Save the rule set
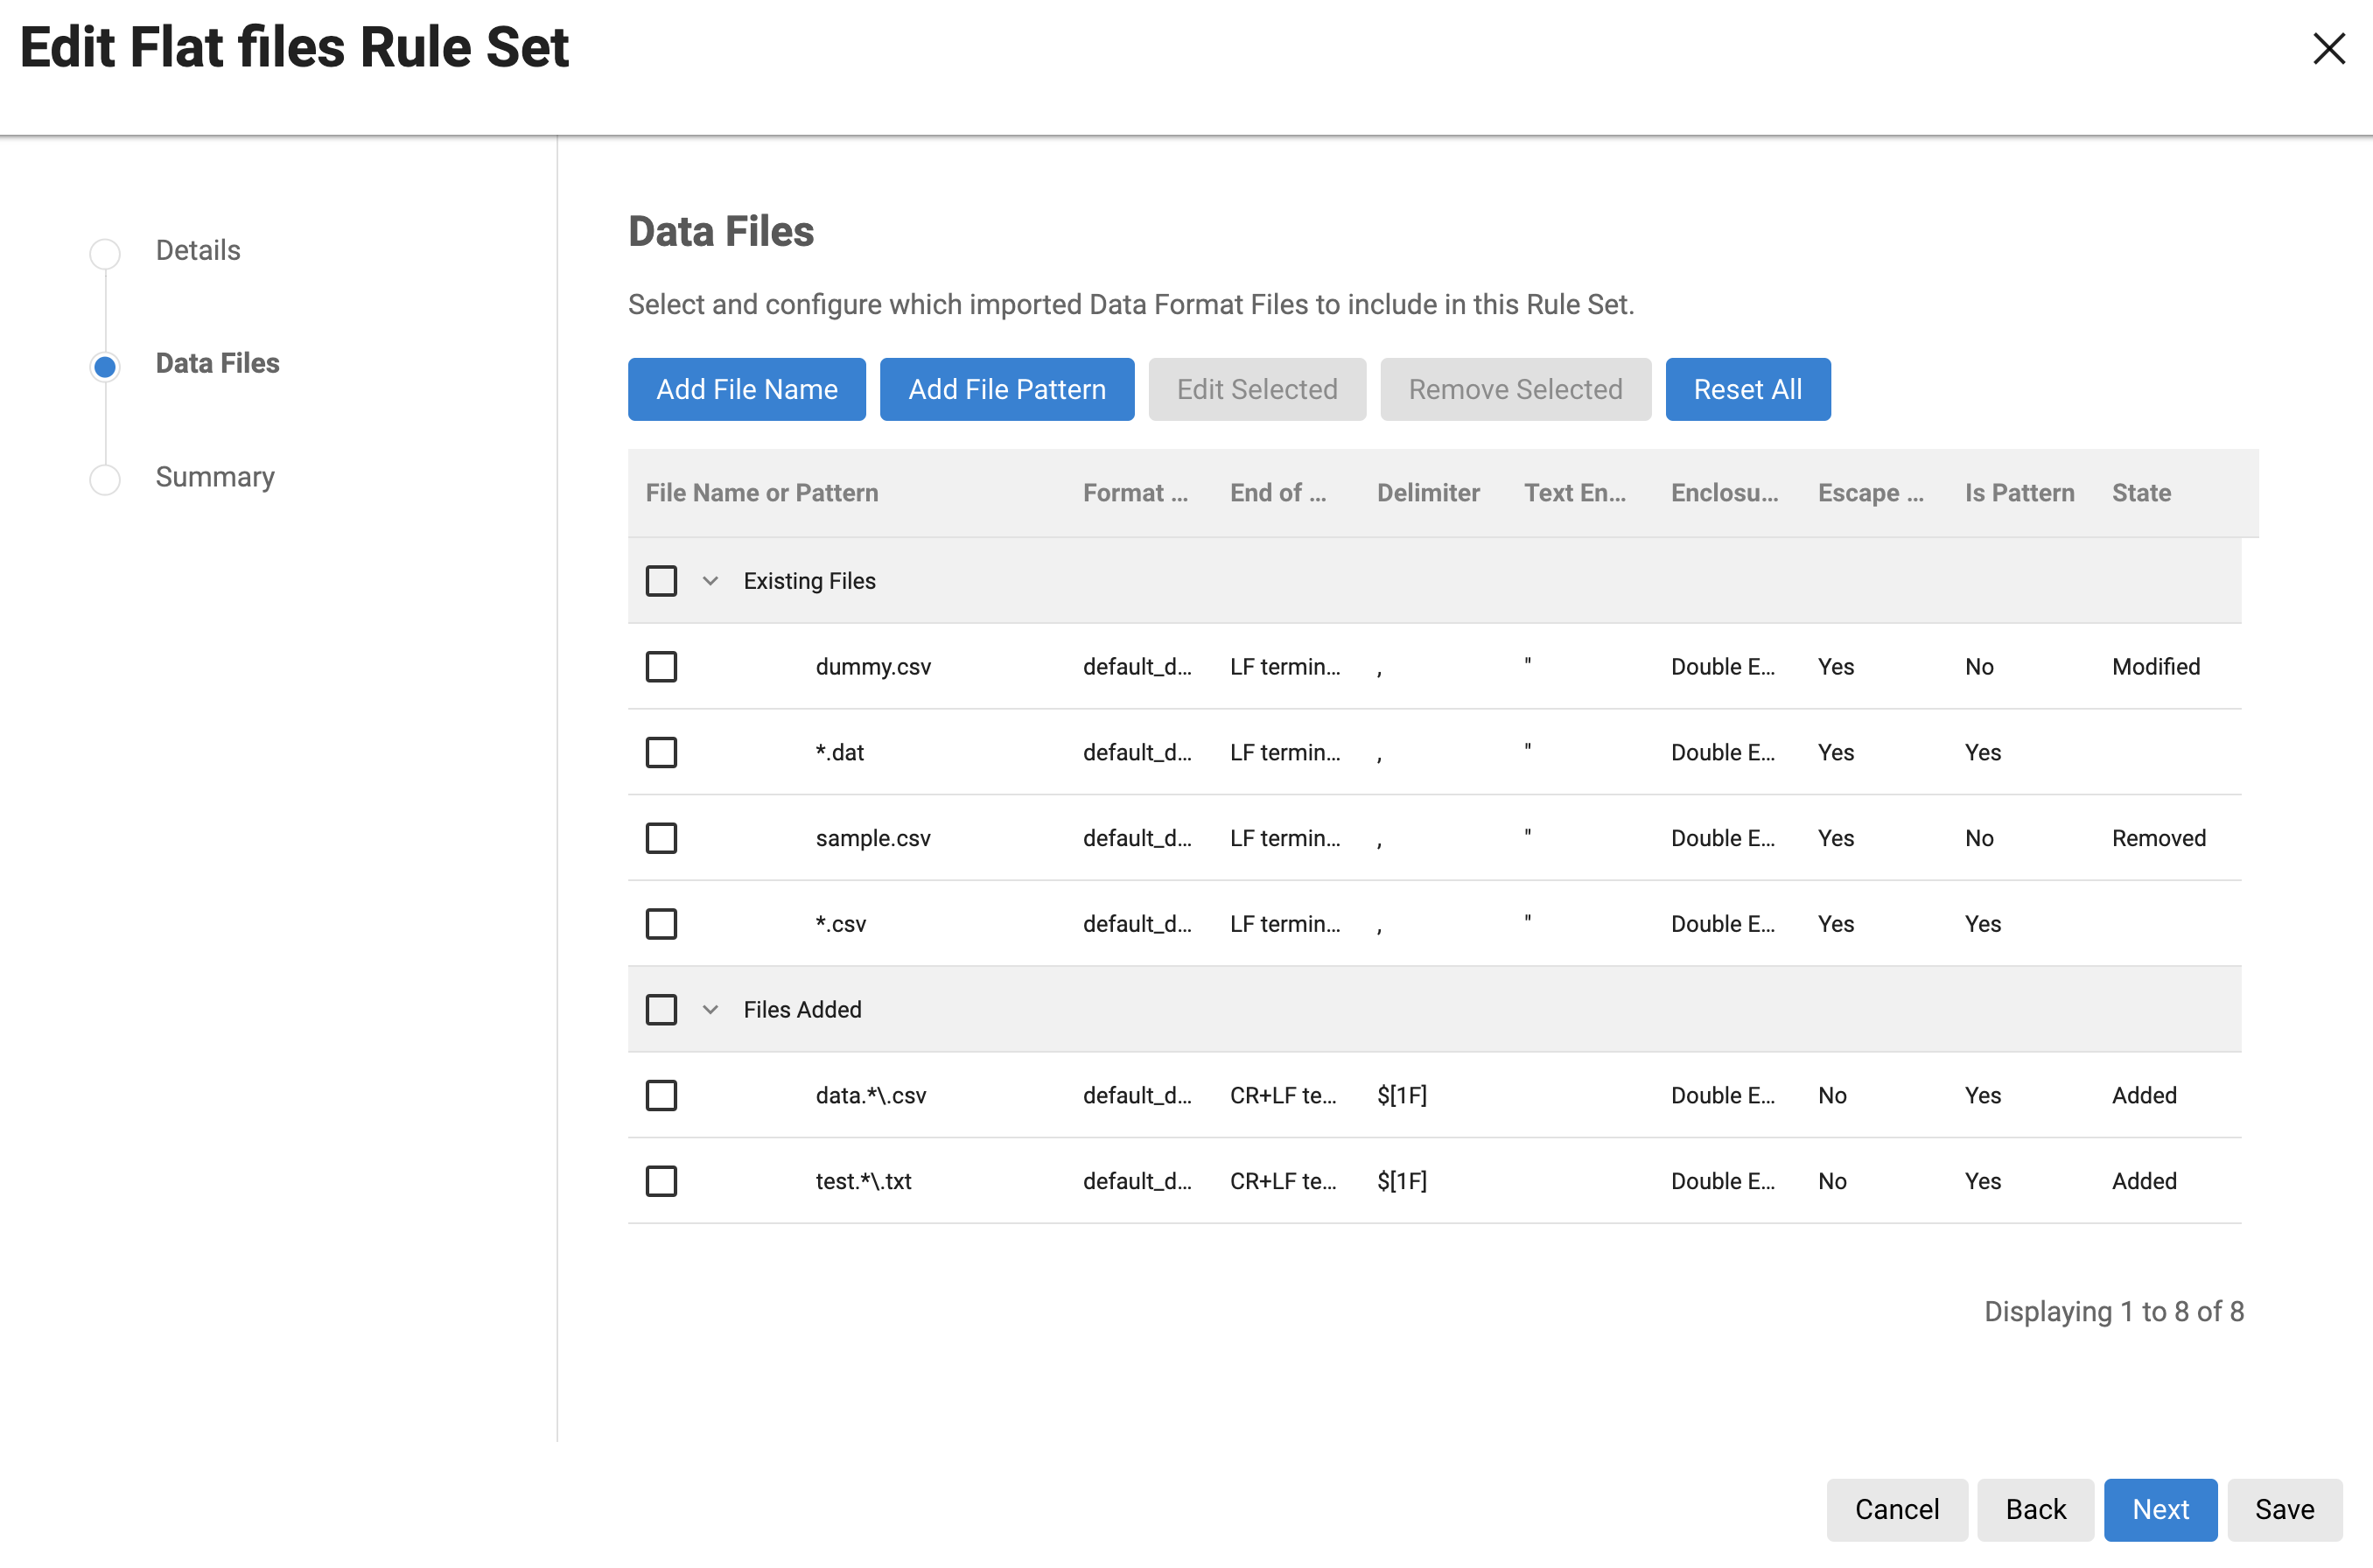This screenshot has width=2373, height=1568. point(2283,1509)
